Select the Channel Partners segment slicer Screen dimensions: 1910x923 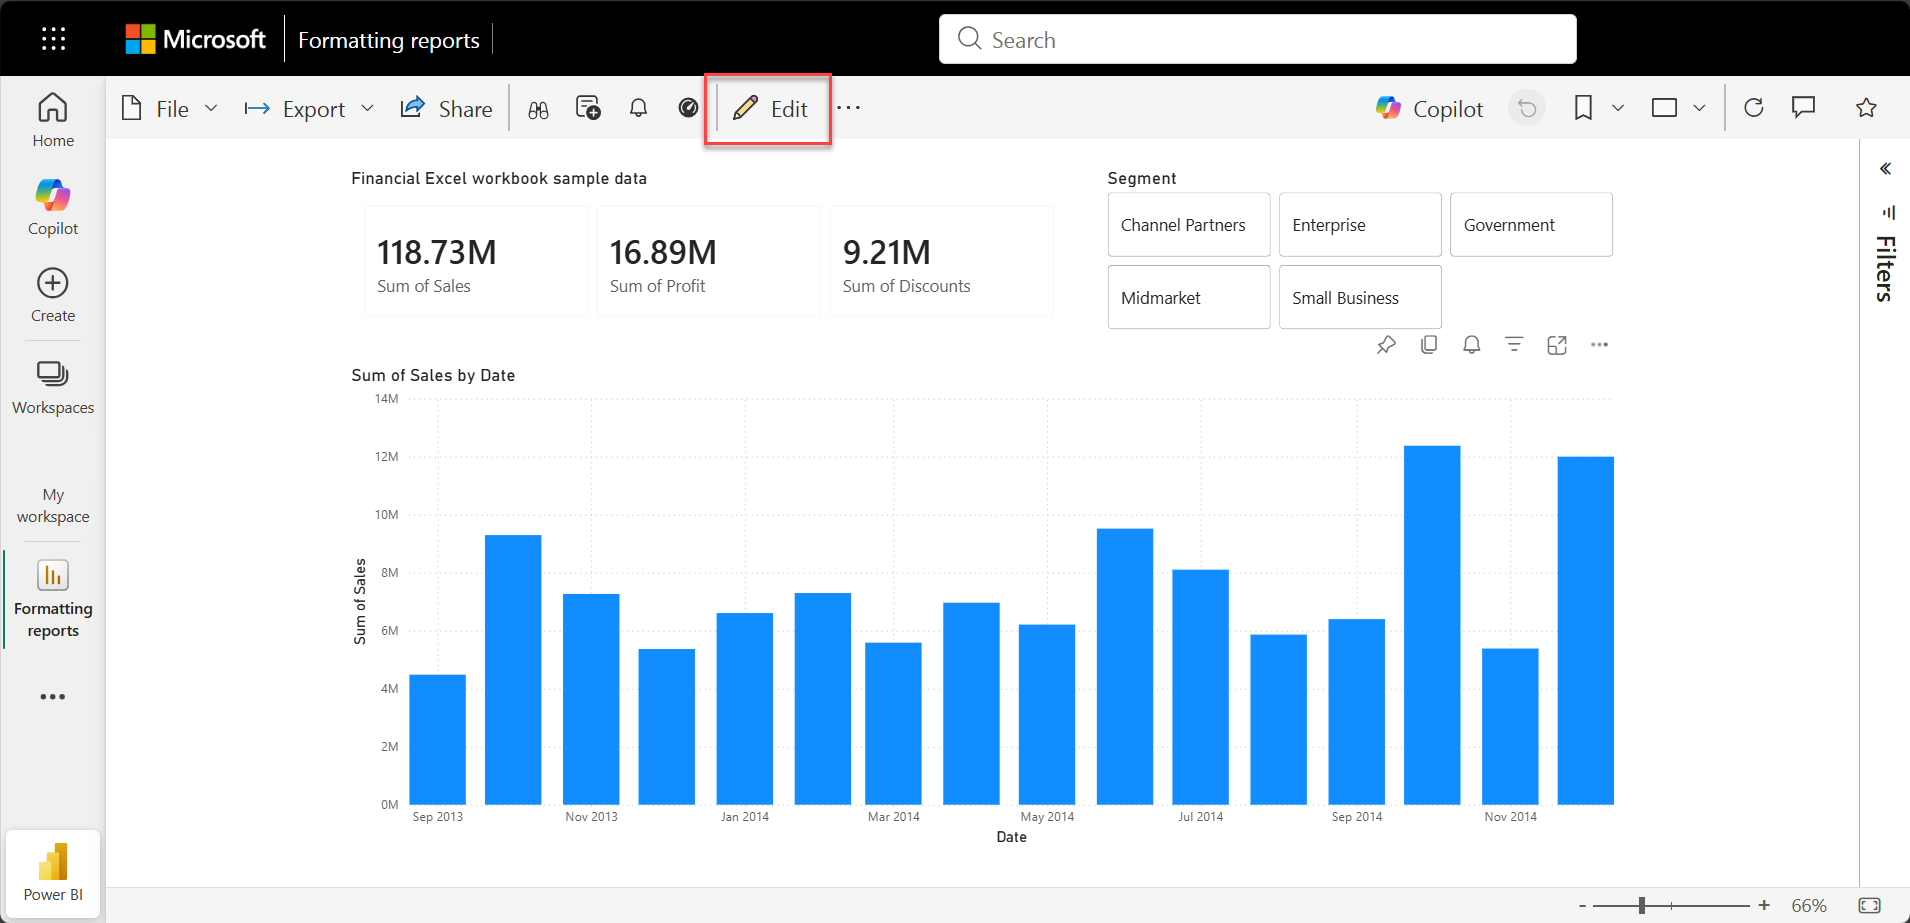coord(1188,225)
